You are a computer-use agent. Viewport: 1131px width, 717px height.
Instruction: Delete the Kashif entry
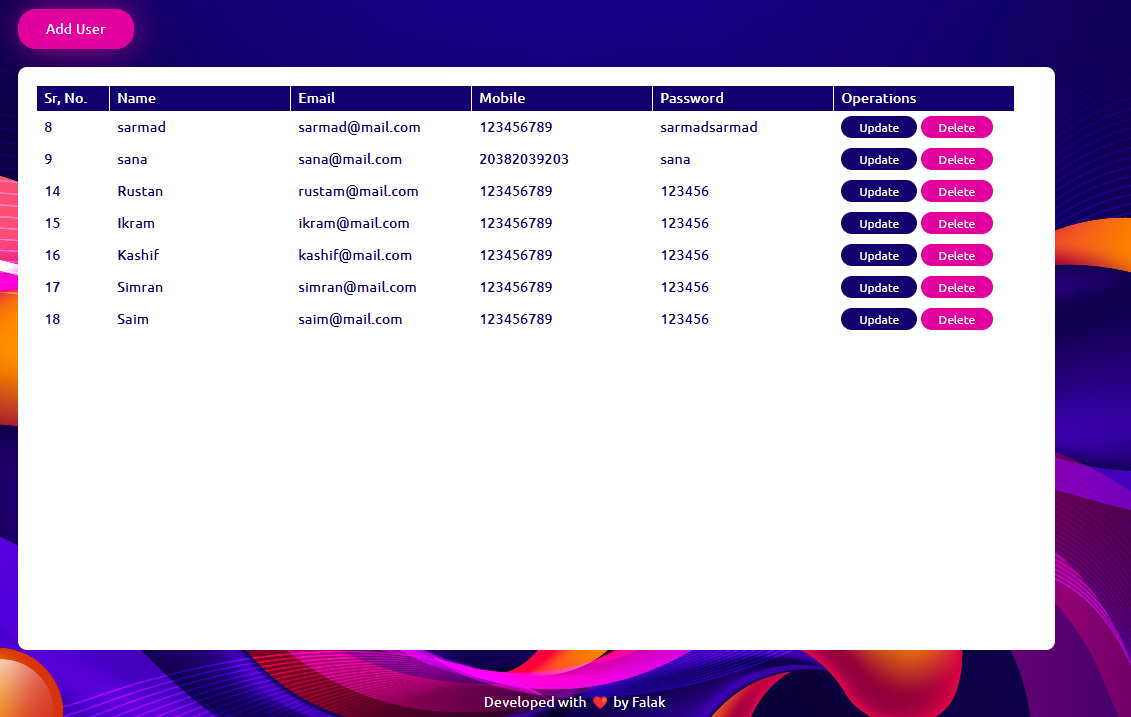(x=956, y=256)
